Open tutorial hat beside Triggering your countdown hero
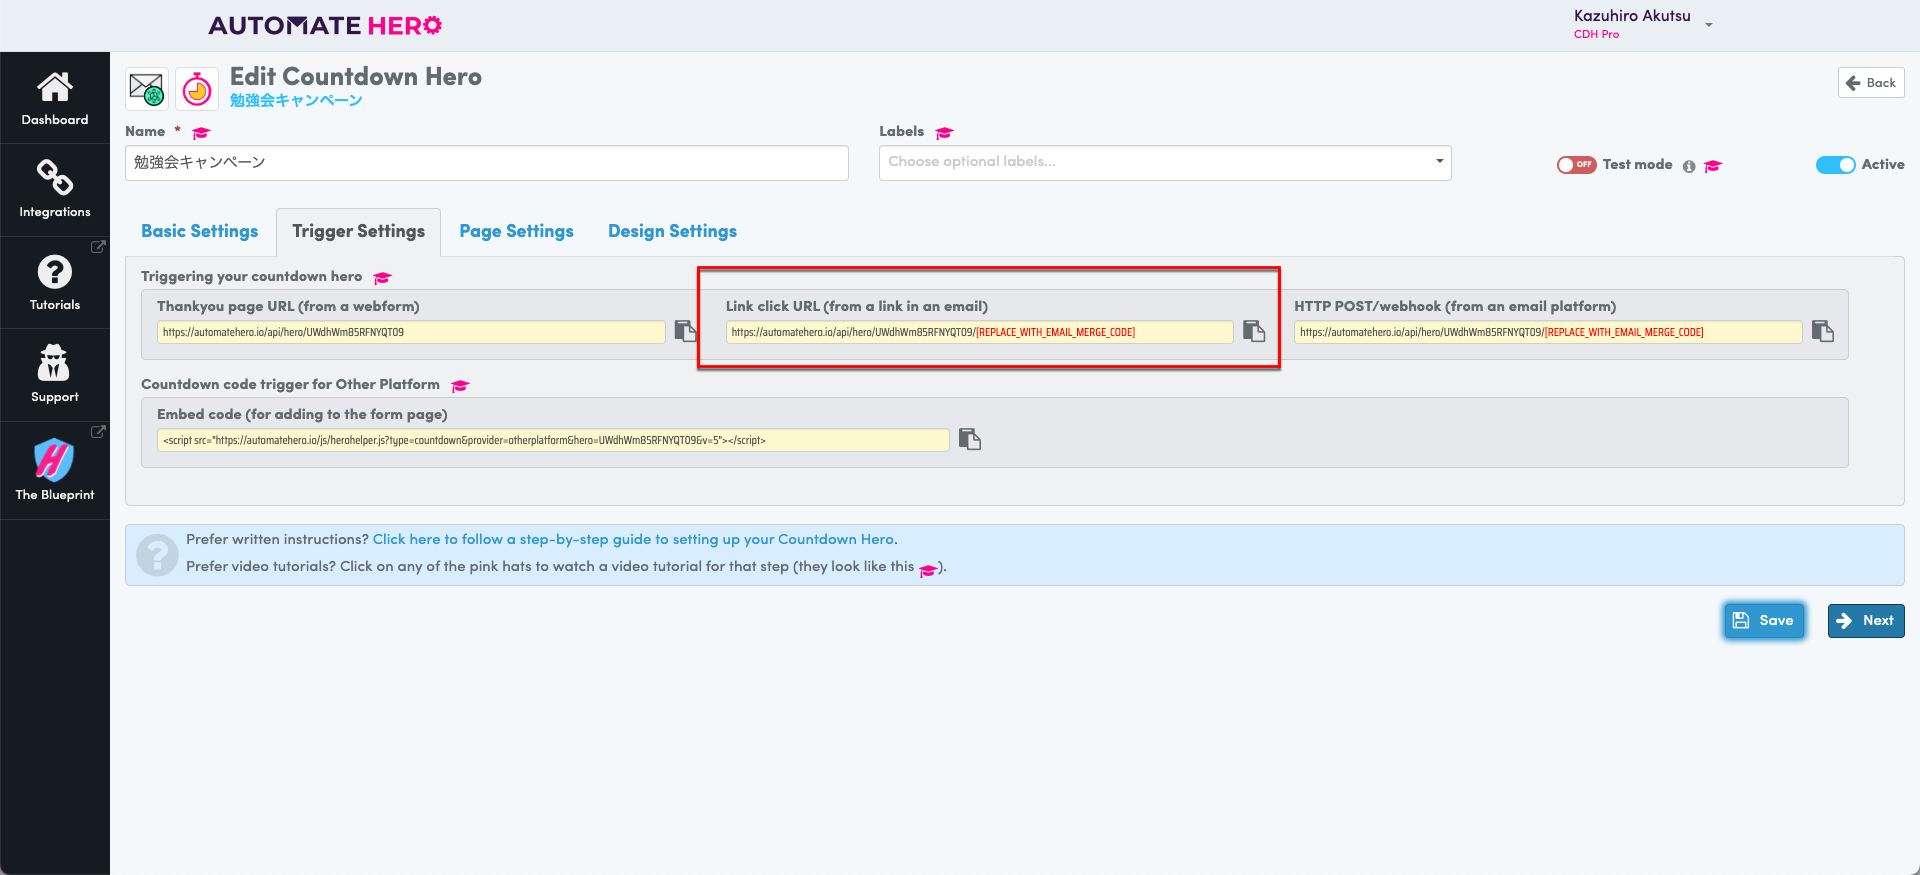1920x875 pixels. [382, 278]
